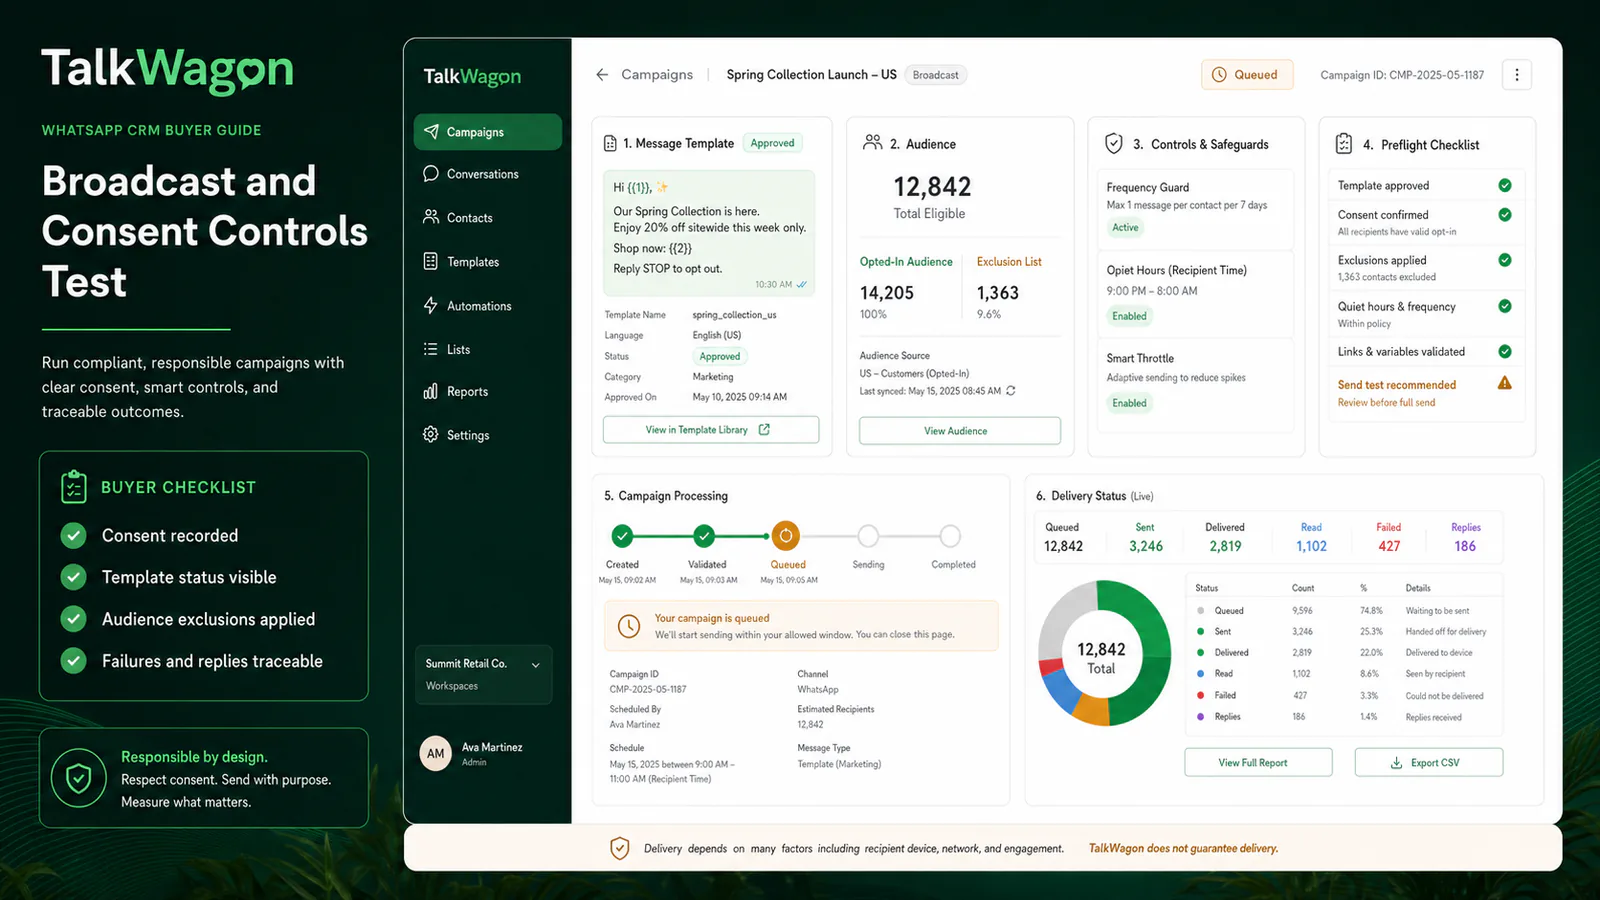
Task: Click the Audience people icon
Action: 873,143
